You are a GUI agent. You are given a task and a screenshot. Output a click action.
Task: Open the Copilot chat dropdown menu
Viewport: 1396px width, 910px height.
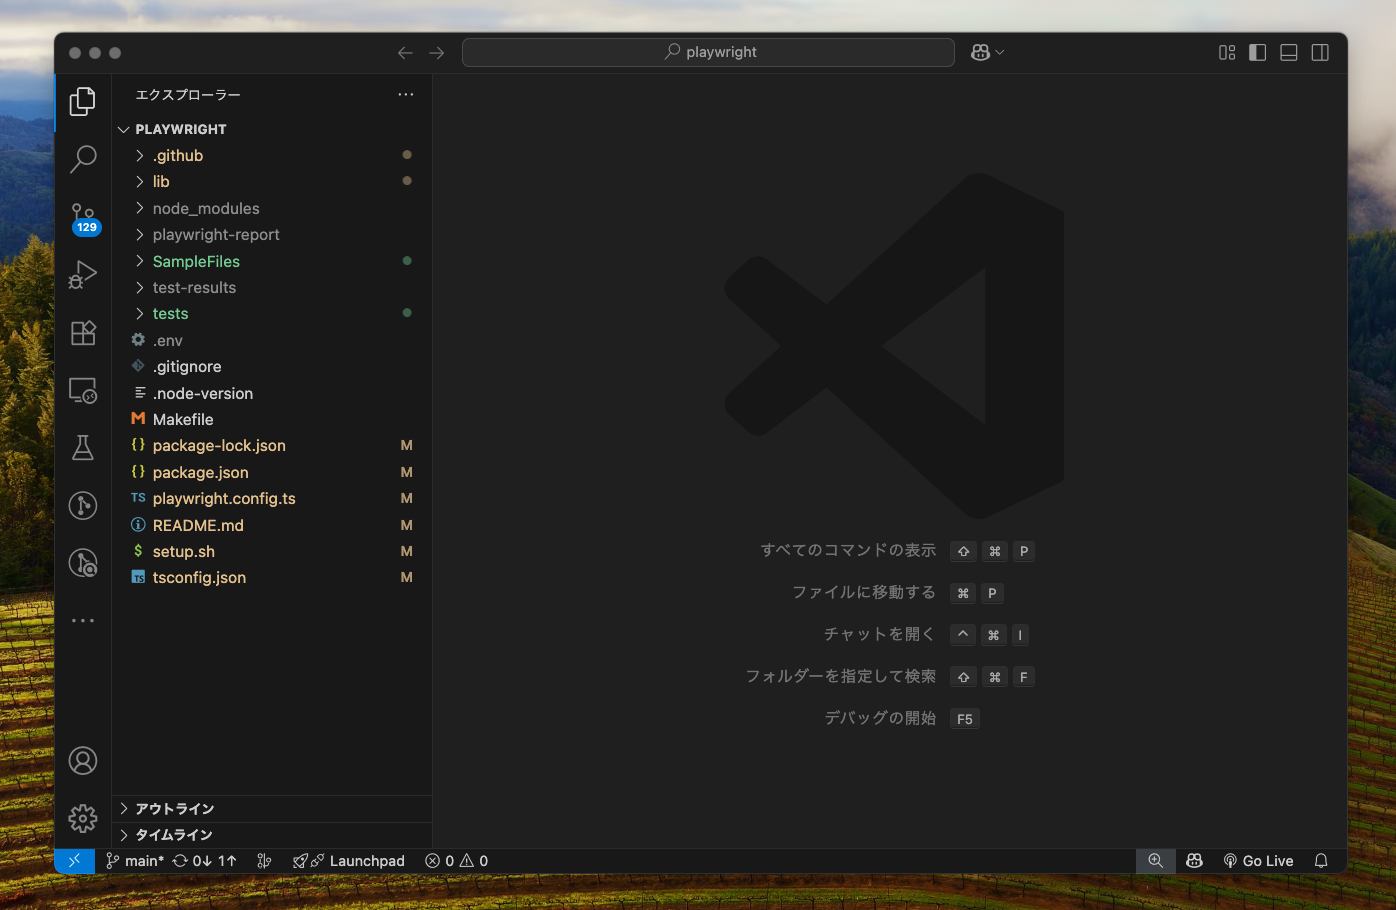pos(1000,53)
